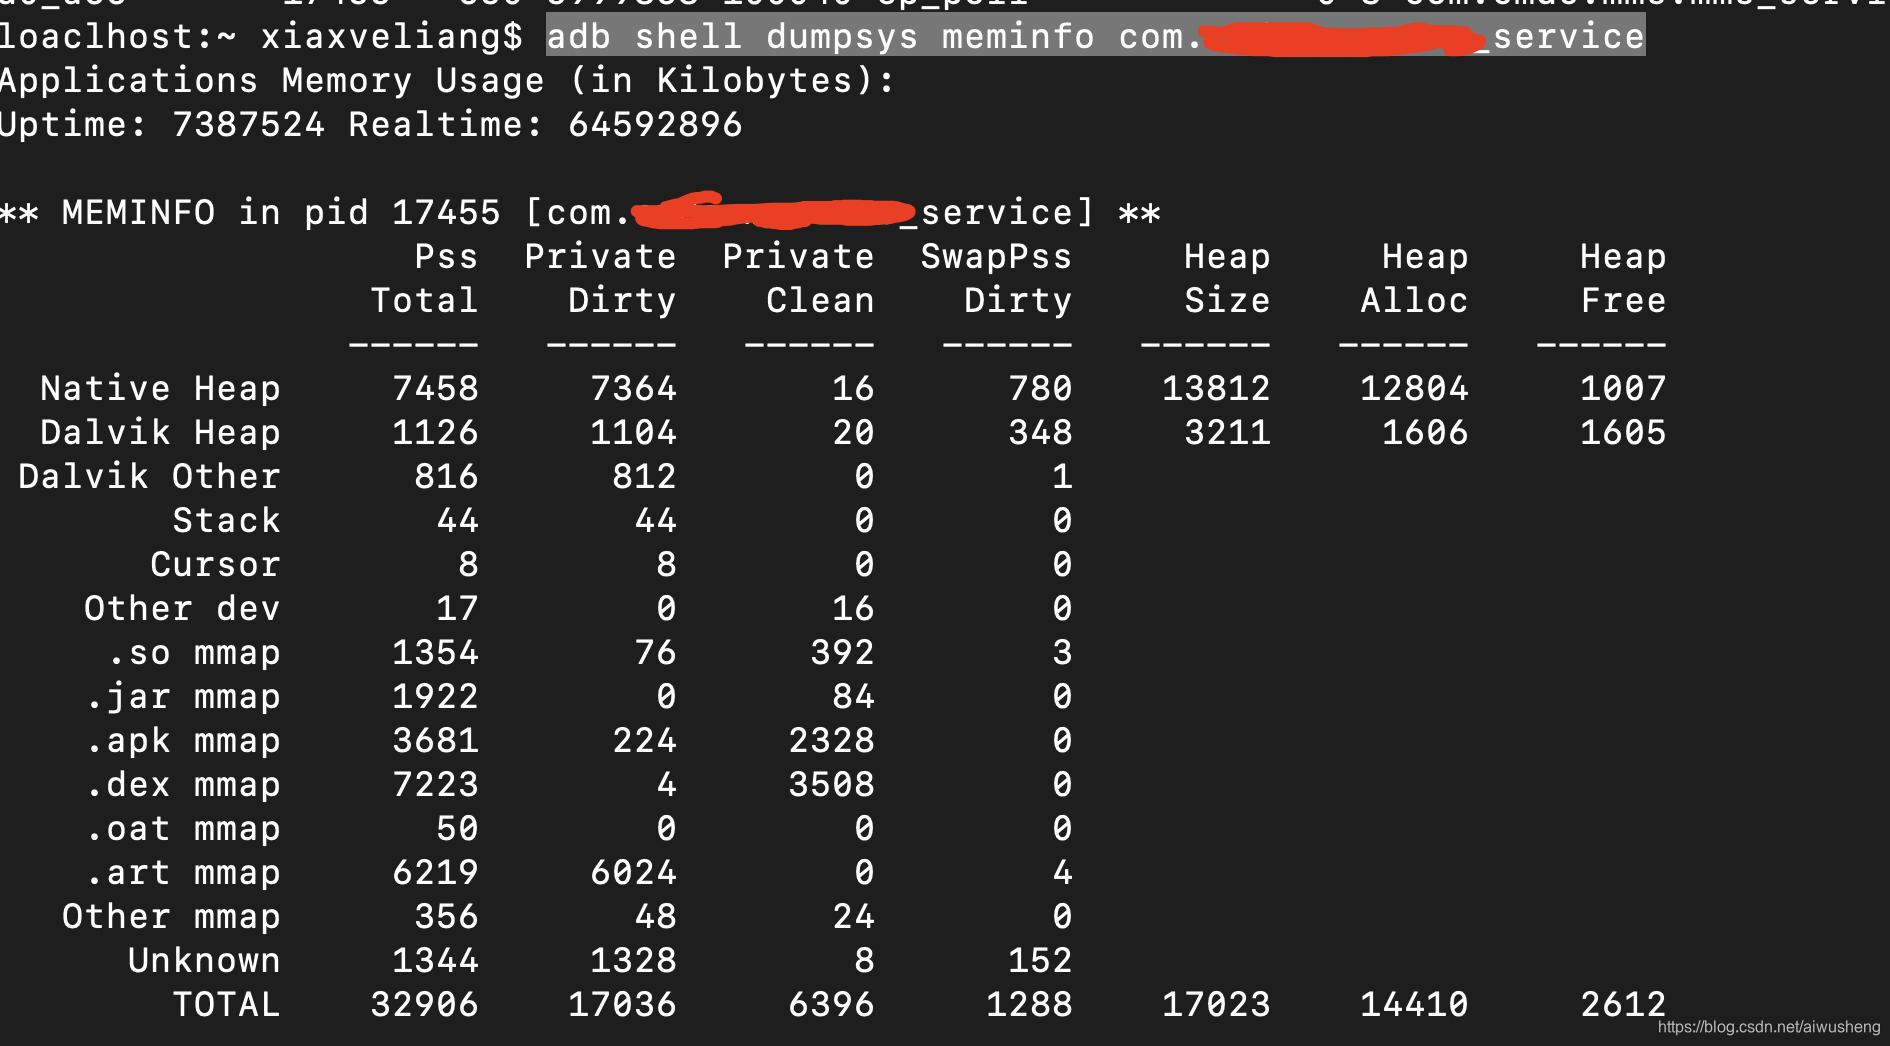Click Other mmap Pss Total 356
1890x1046 pixels.
[446, 917]
